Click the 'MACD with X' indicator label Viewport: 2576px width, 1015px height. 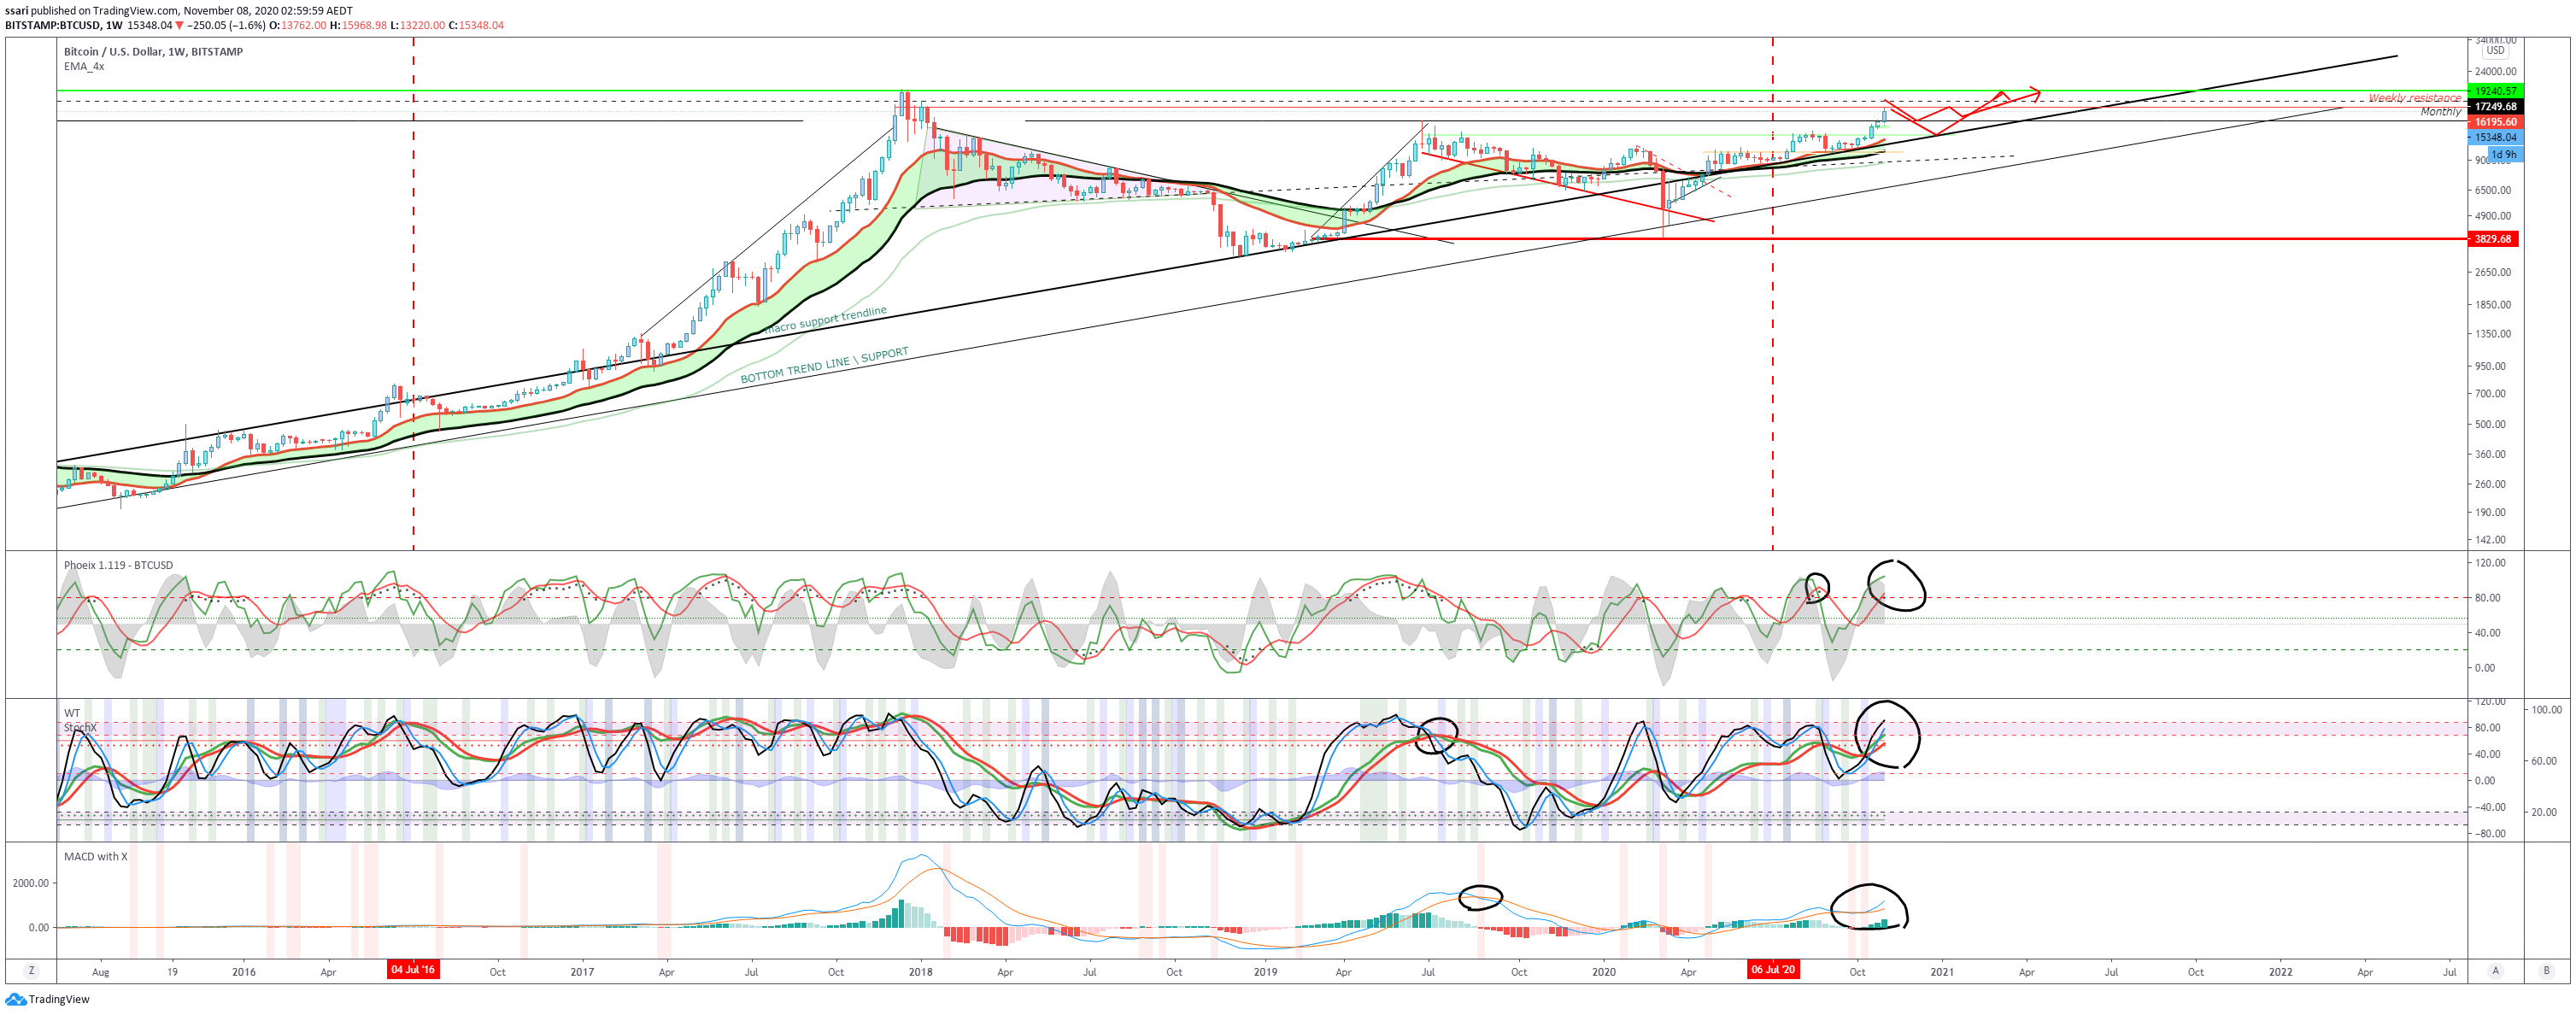[95, 857]
